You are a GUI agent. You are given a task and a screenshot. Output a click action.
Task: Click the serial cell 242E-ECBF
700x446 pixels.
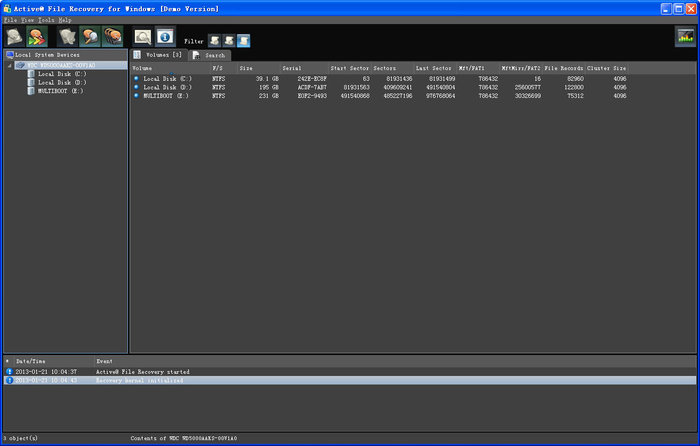click(312, 79)
